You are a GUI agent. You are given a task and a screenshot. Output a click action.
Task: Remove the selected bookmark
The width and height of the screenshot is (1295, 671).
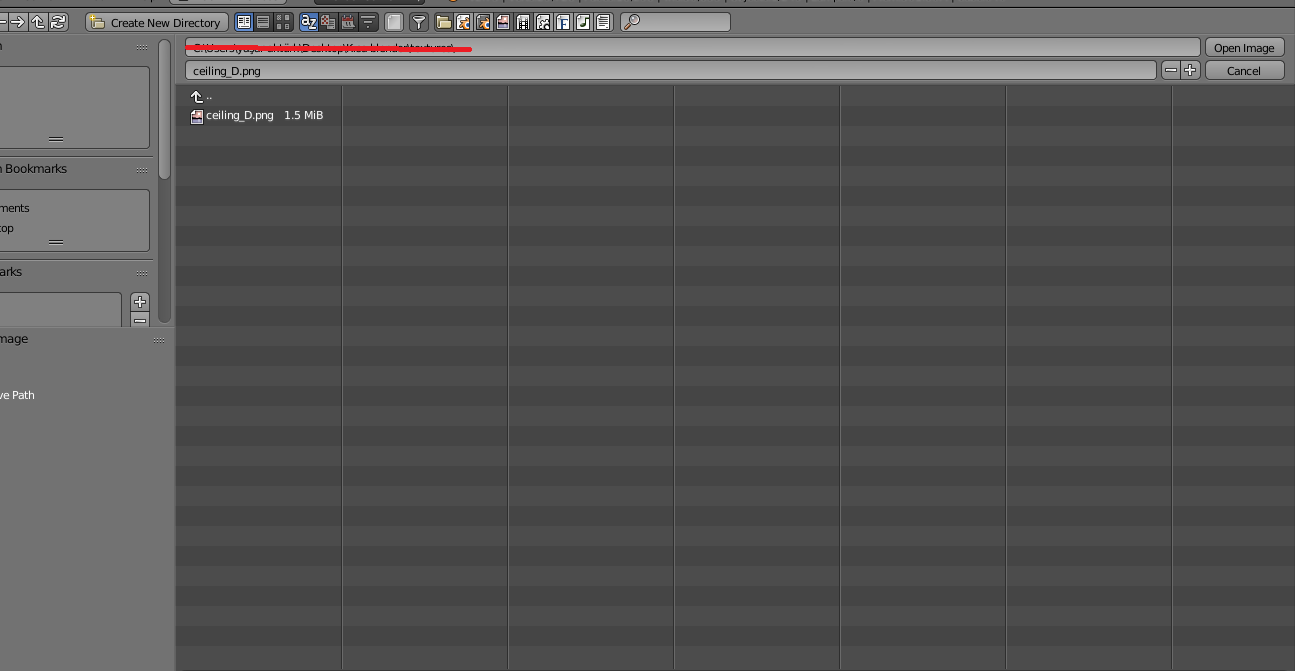[x=140, y=320]
